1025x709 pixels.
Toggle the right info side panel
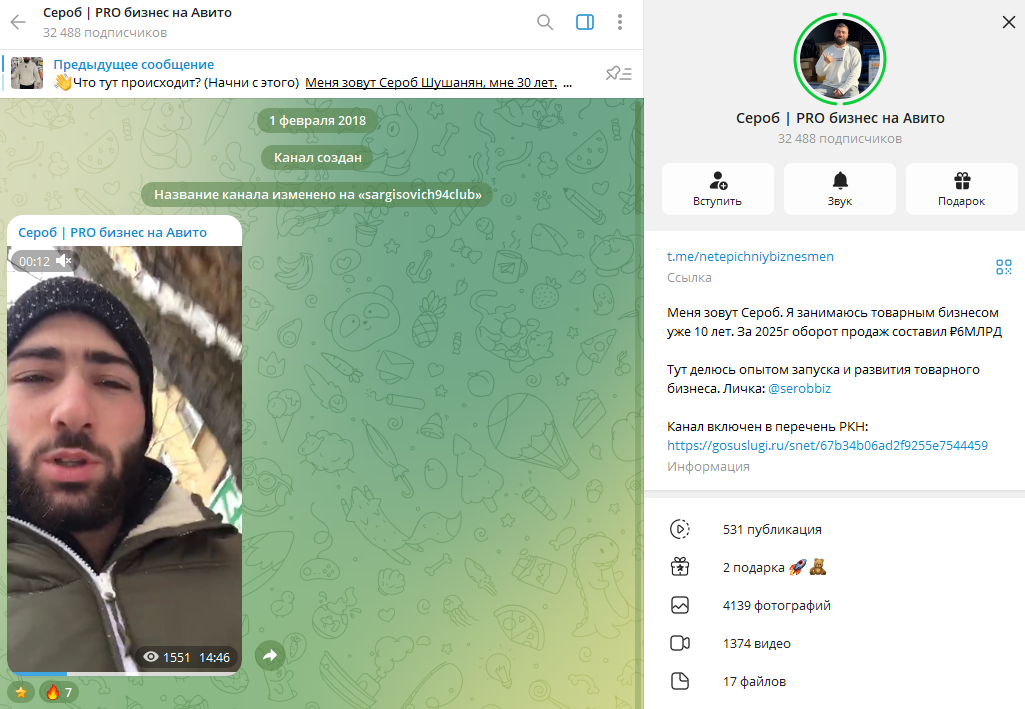click(585, 22)
